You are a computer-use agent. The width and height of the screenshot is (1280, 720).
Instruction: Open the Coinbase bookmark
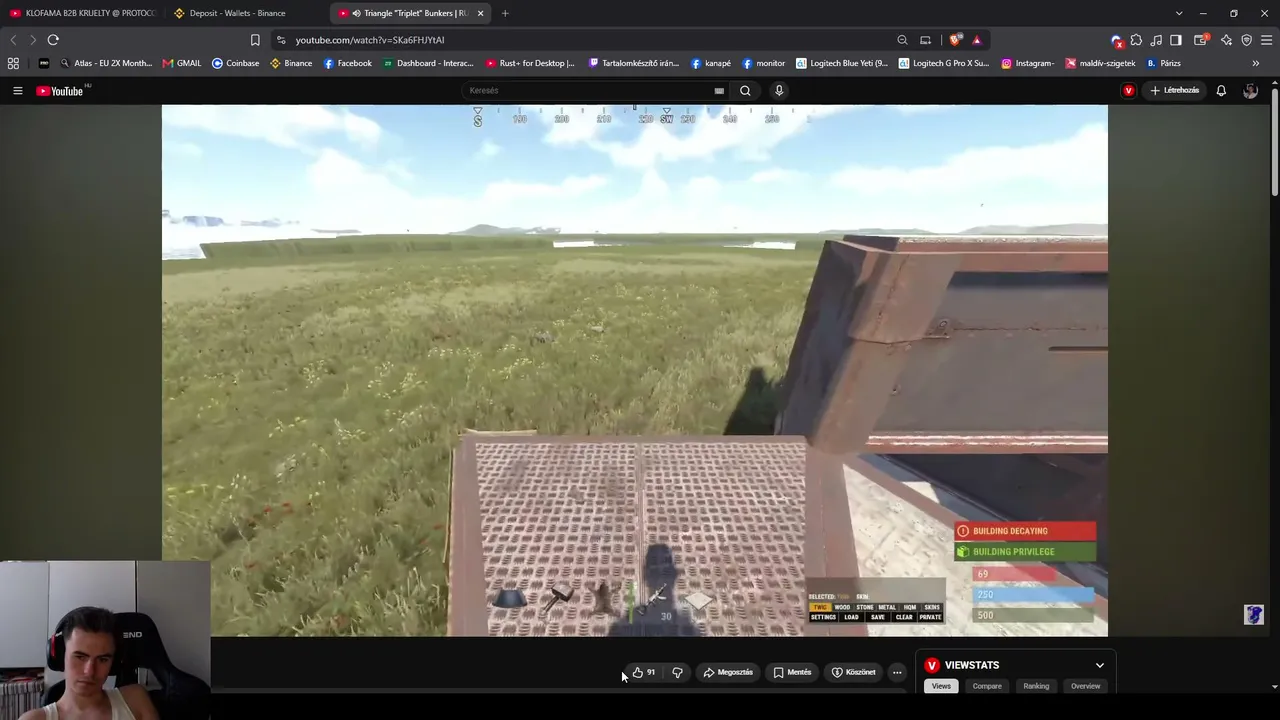(x=235, y=63)
